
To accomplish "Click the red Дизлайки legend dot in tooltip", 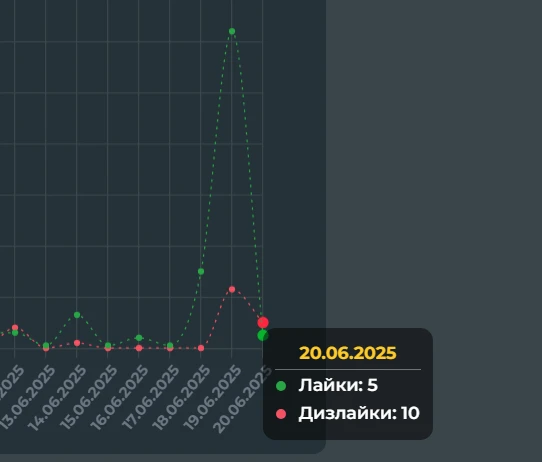I will point(281,414).
